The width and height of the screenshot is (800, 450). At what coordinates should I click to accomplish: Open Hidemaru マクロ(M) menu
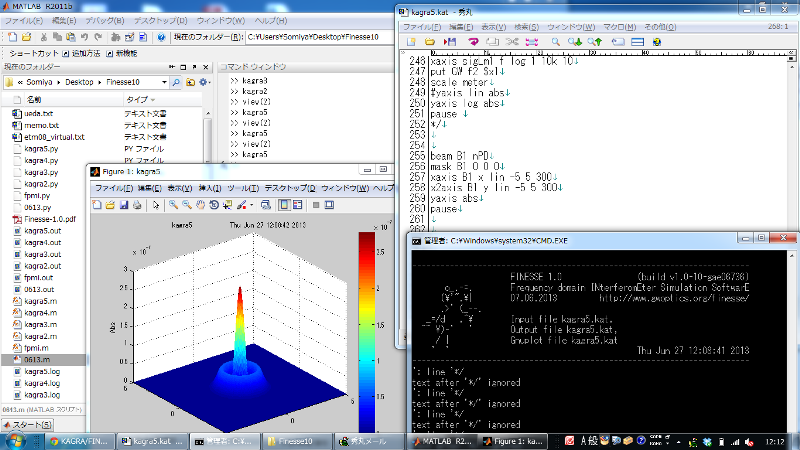point(619,27)
